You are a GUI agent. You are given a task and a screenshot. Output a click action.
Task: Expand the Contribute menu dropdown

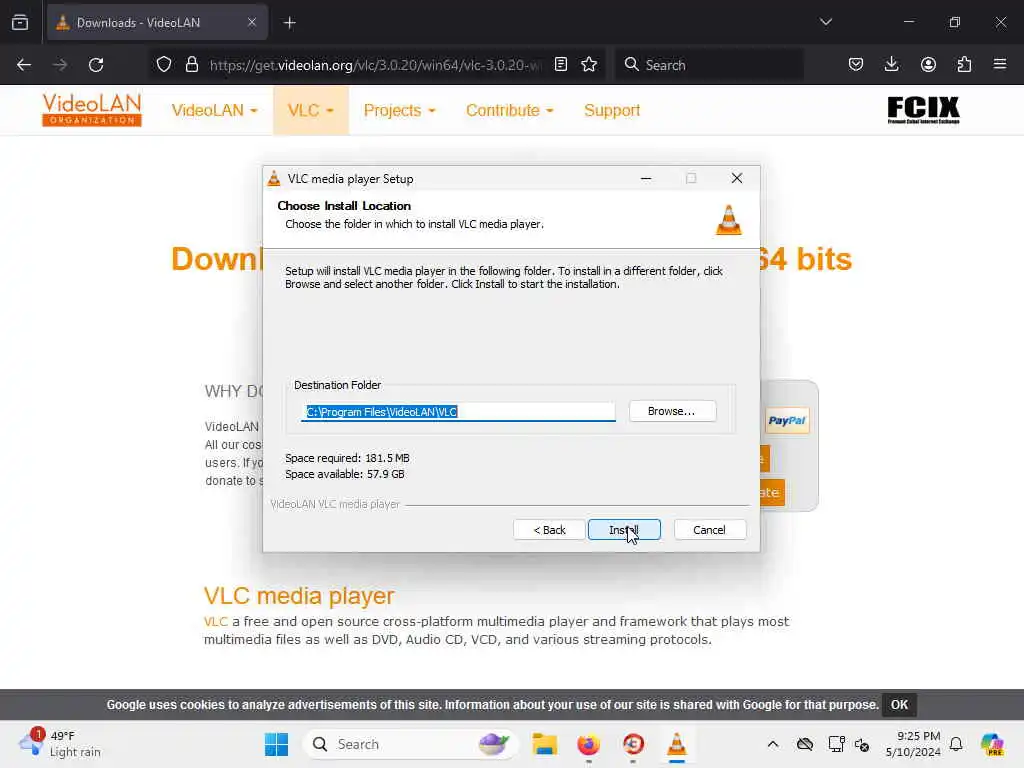(x=509, y=110)
